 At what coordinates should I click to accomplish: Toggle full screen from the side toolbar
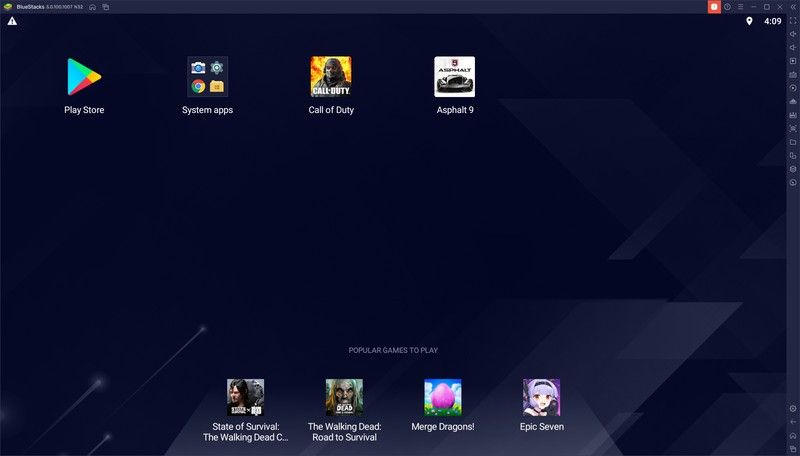coord(793,21)
